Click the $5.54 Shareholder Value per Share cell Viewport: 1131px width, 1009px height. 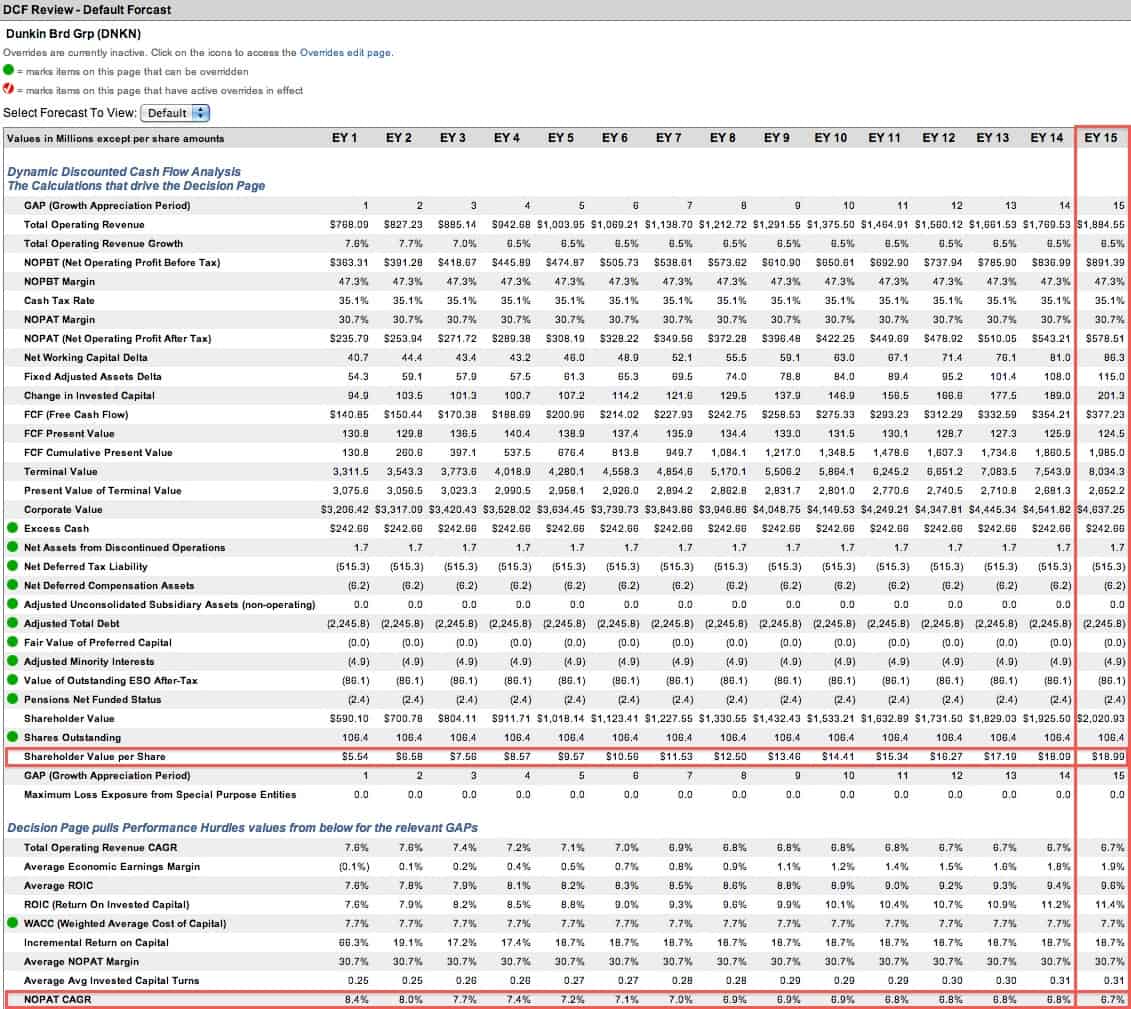click(x=355, y=757)
